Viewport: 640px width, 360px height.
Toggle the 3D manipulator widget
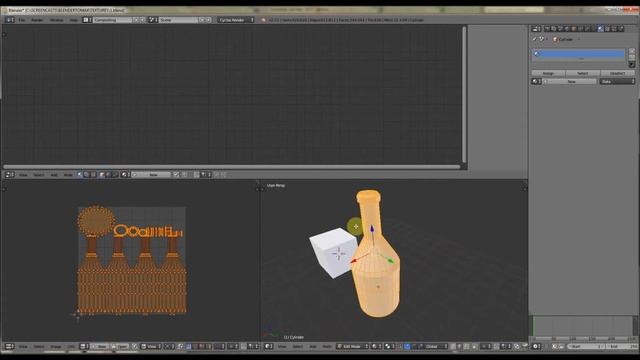400,346
